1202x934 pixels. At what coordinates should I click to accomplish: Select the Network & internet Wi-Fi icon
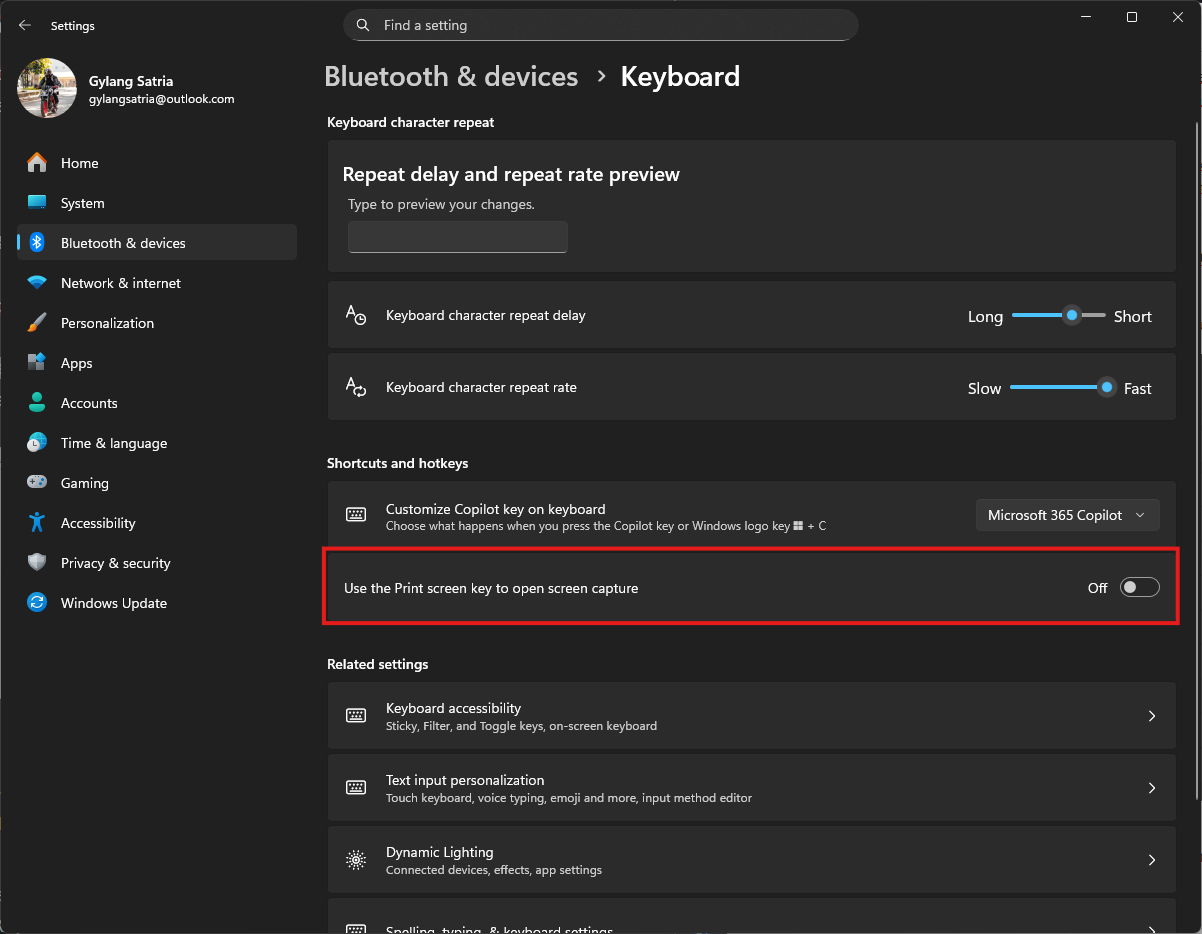(37, 283)
